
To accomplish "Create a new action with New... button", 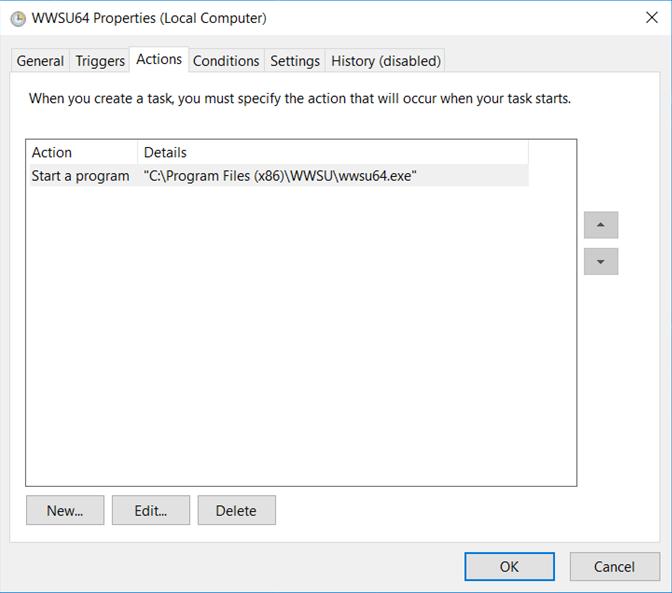I will 65,510.
